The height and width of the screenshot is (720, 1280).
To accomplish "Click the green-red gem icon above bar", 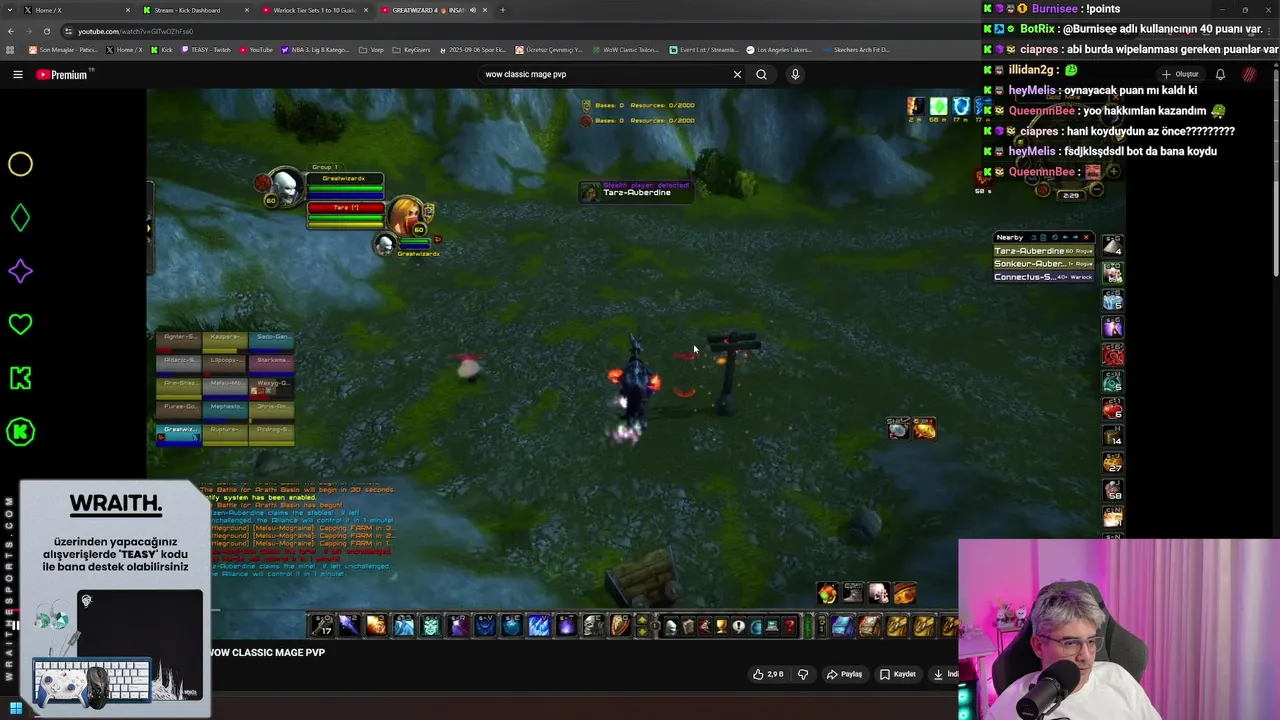I will [x=827, y=594].
